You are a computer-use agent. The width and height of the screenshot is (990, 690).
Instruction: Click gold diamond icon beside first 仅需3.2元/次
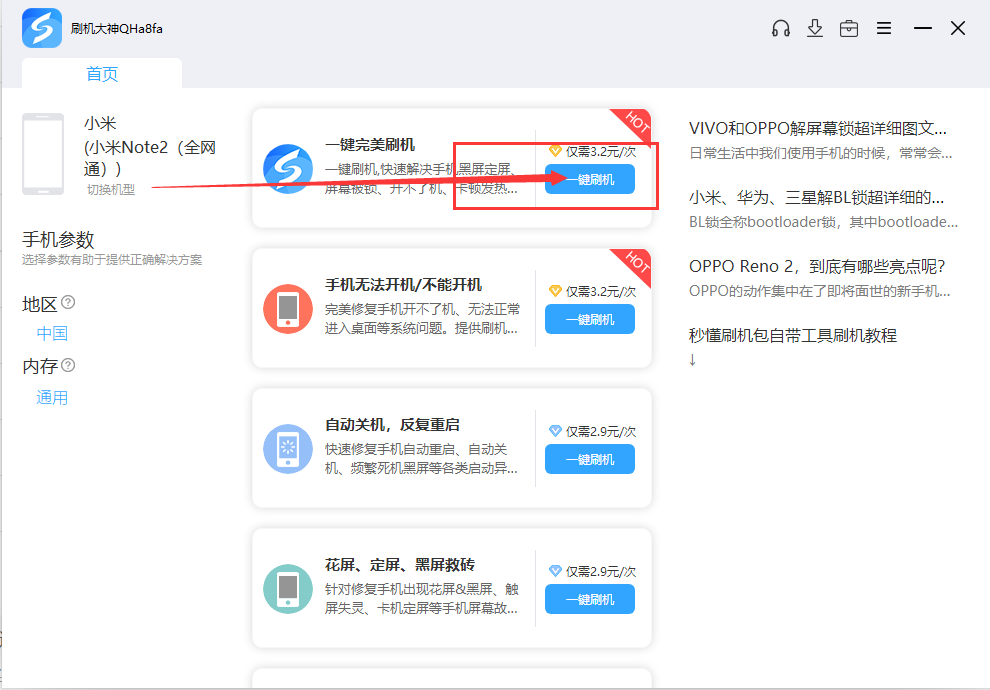point(555,151)
